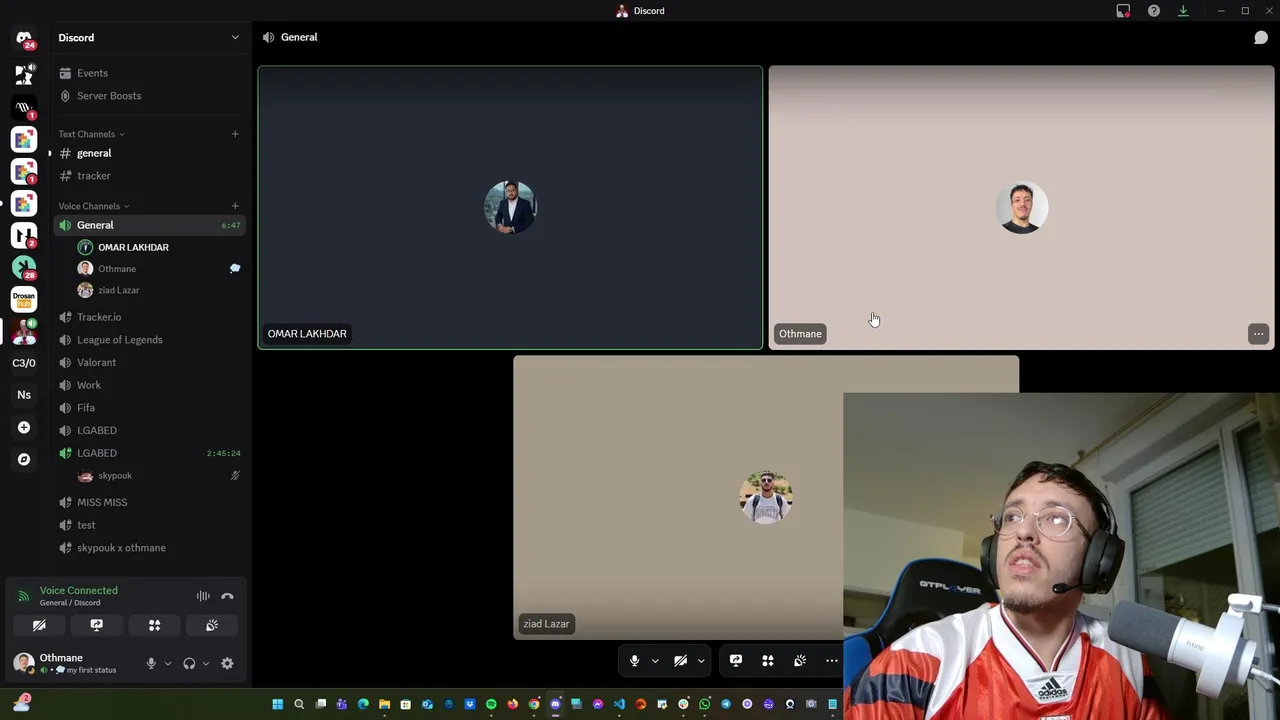Mute the microphone in the call control bar

[634, 661]
